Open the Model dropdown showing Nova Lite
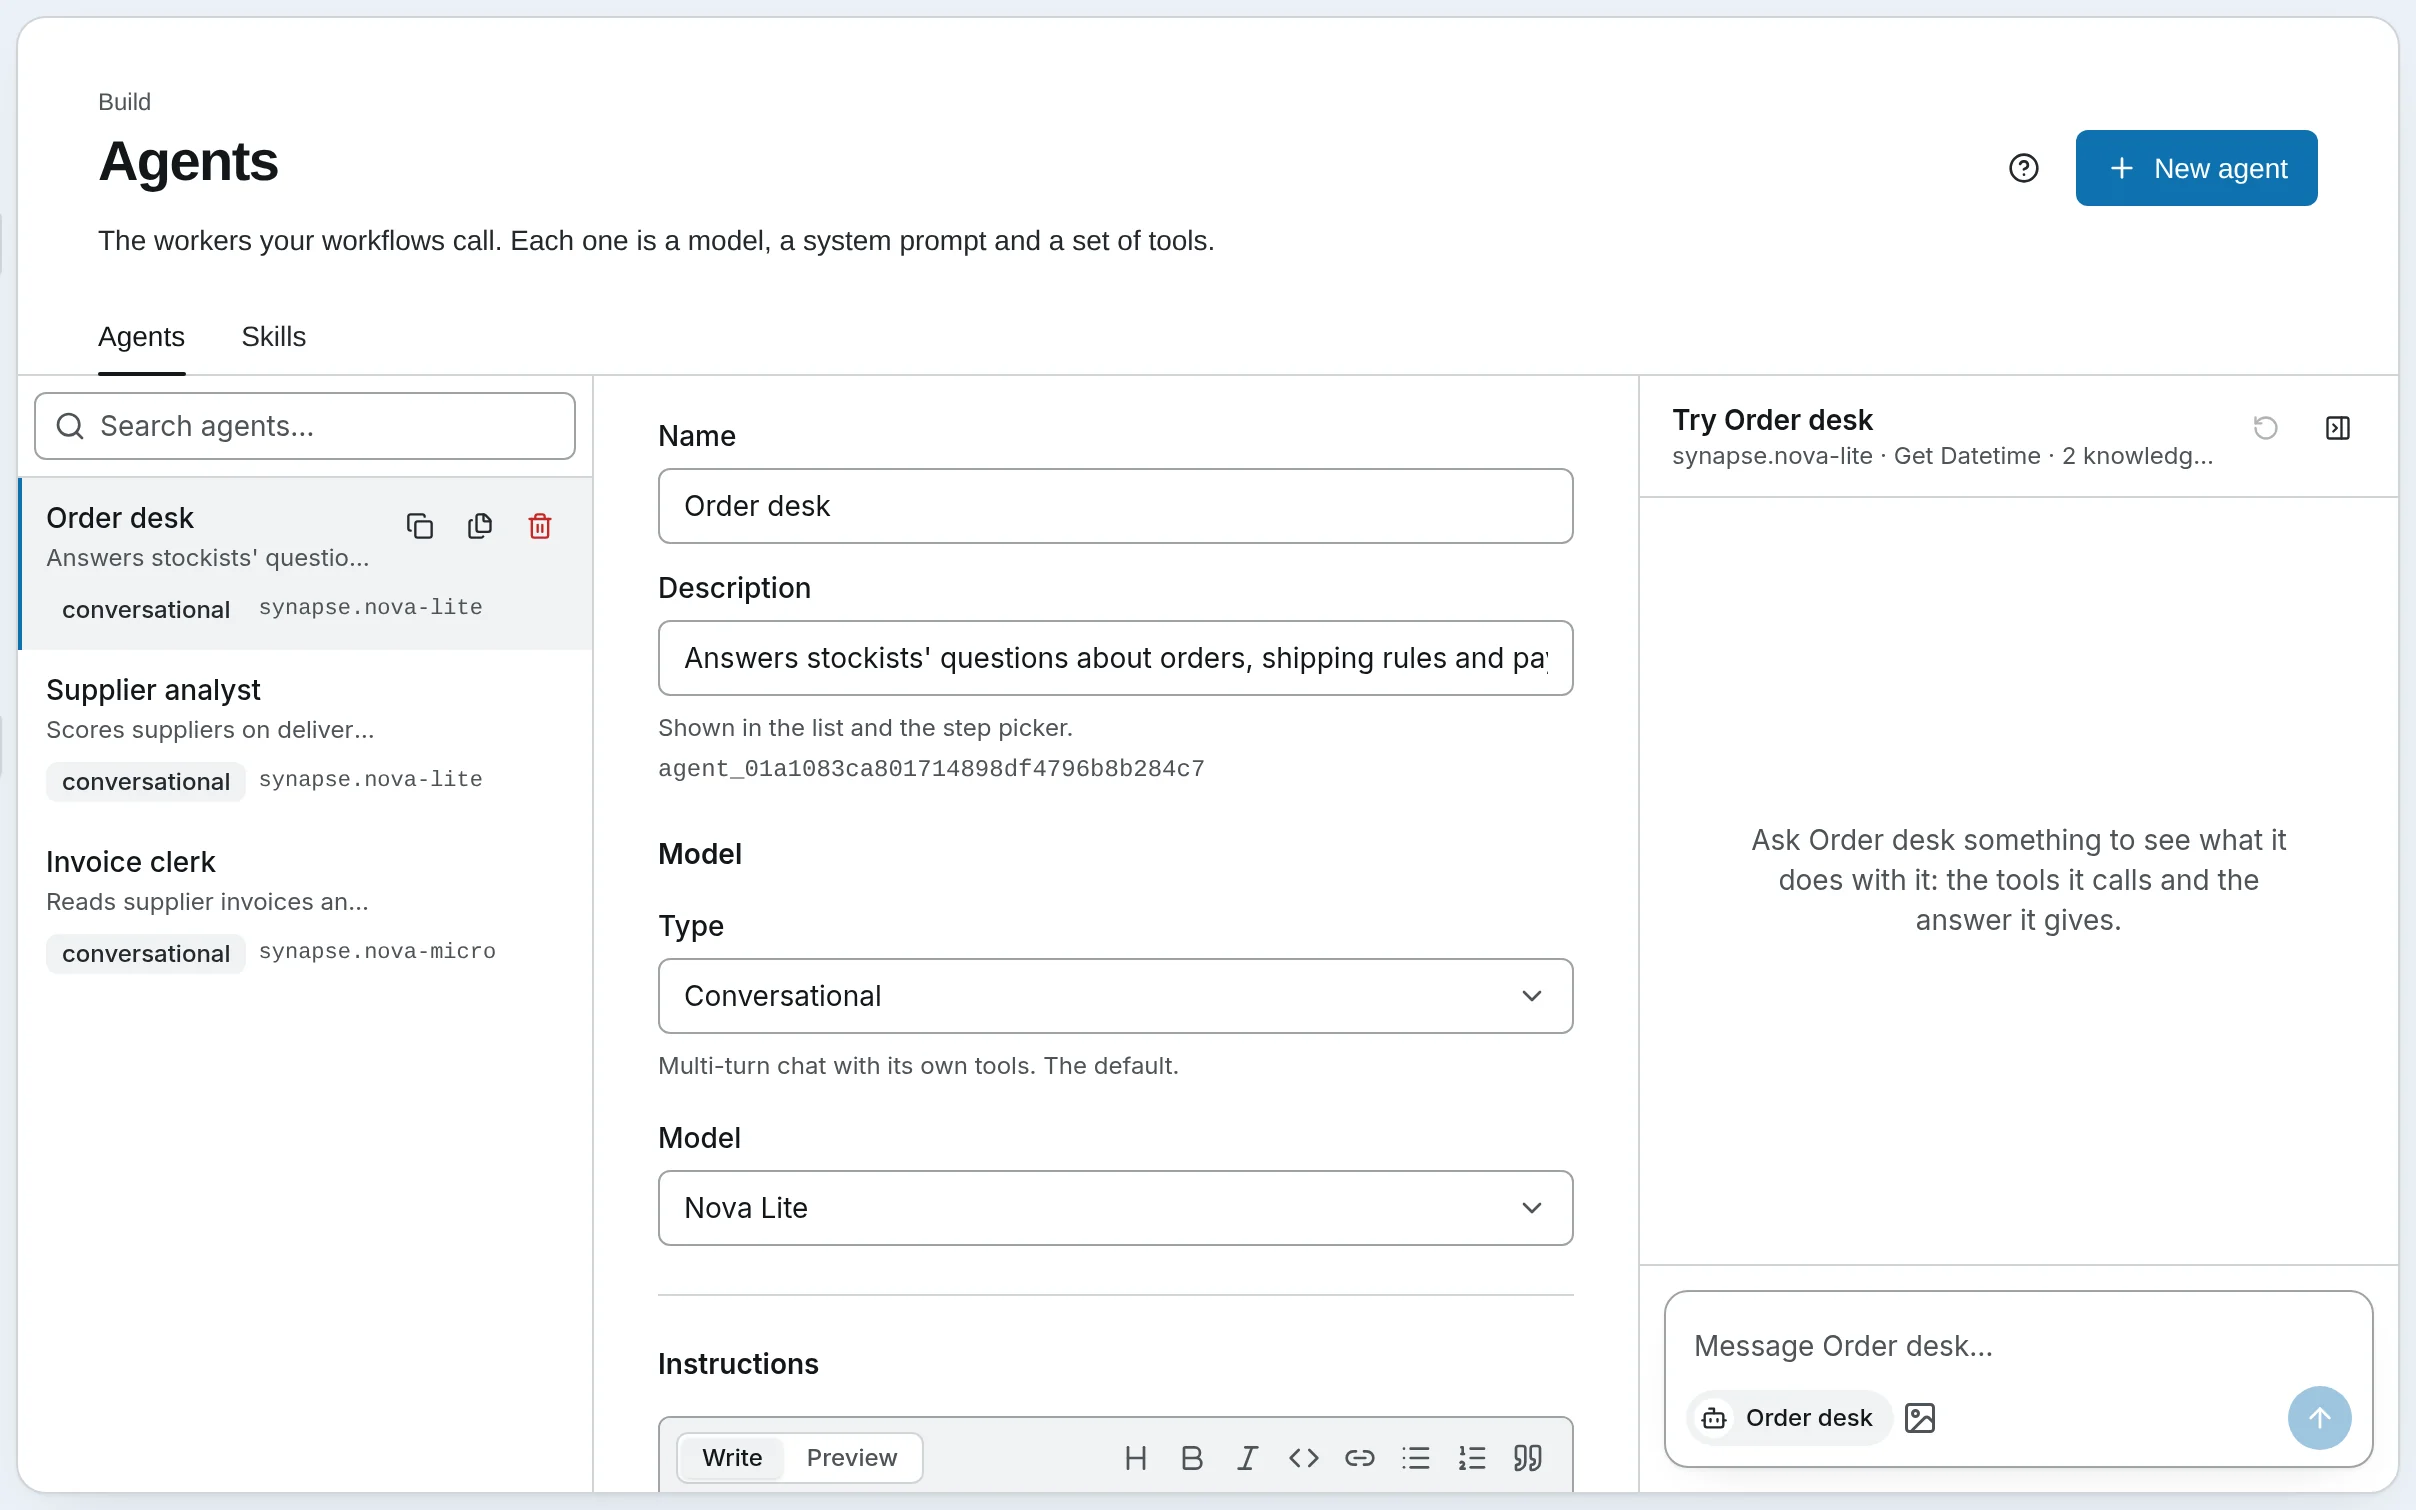 (x=1115, y=1208)
